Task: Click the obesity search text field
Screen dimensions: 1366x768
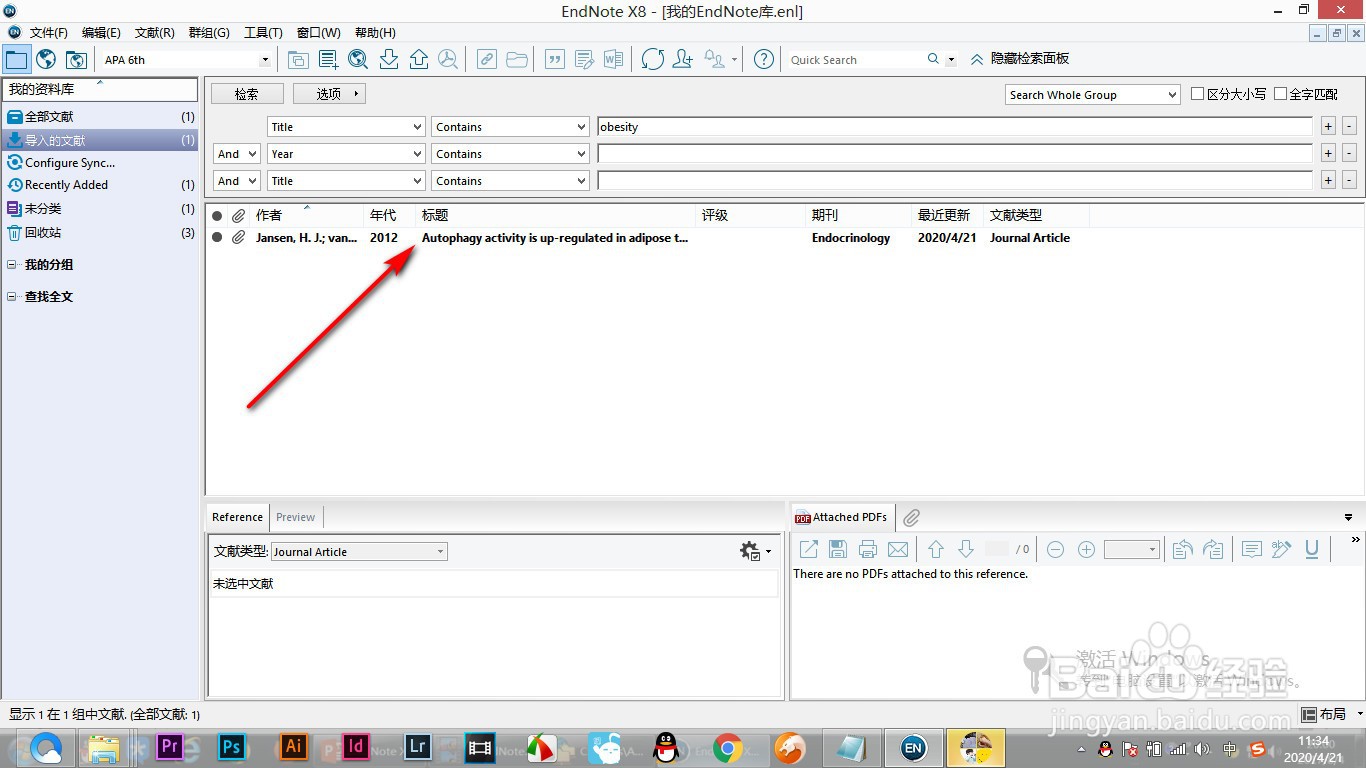Action: point(954,127)
